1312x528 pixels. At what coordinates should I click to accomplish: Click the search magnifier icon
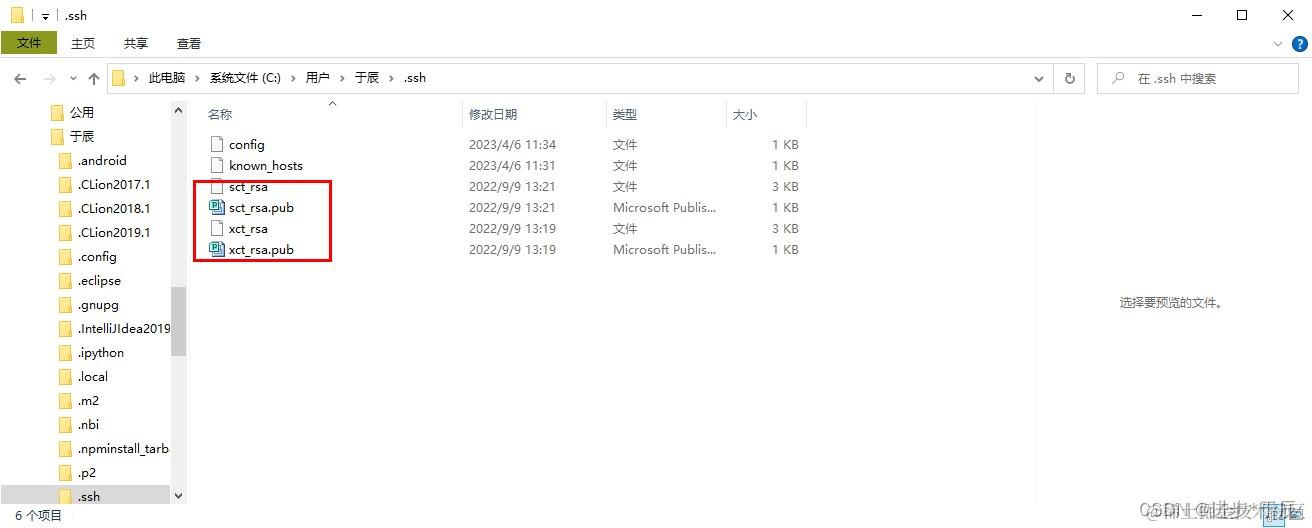1118,78
